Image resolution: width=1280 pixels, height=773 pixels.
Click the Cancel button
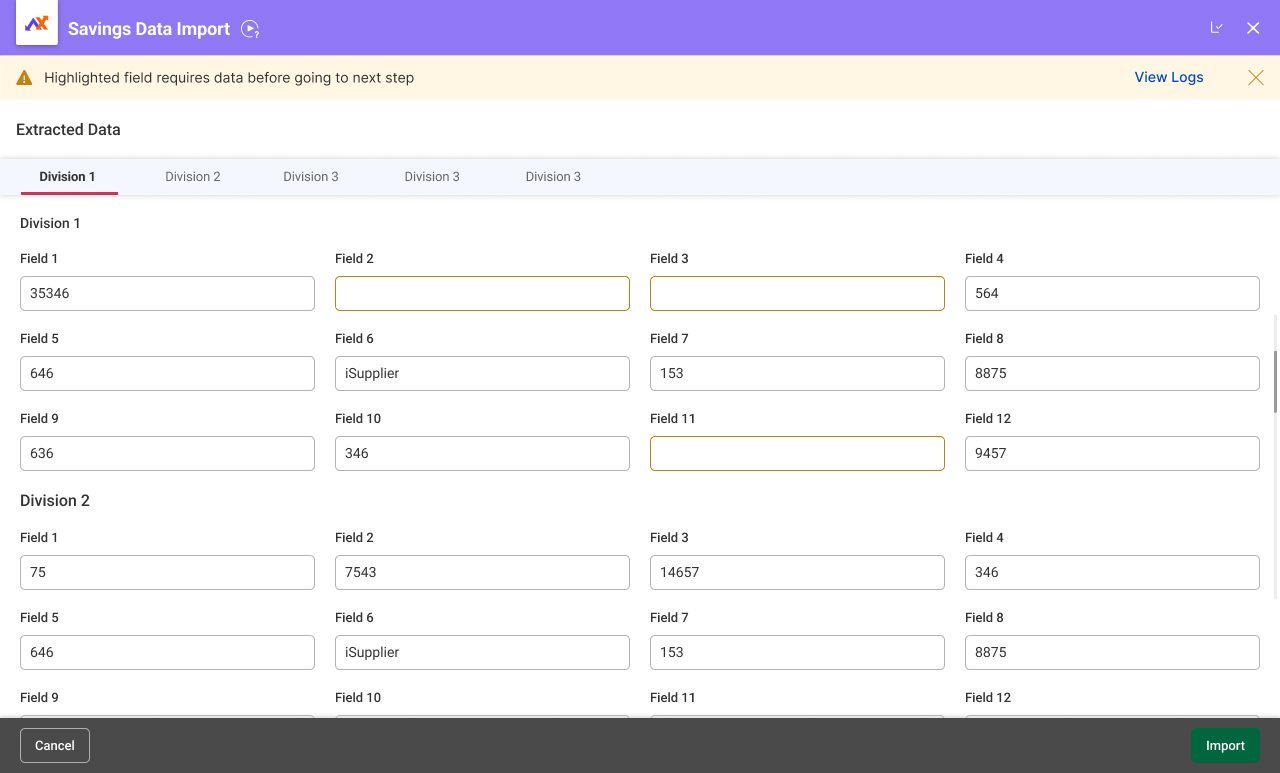pyautogui.click(x=55, y=745)
